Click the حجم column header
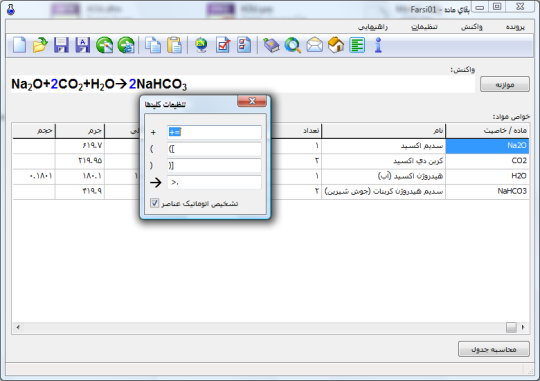Screen dimensions: 540x381 coord(34,131)
